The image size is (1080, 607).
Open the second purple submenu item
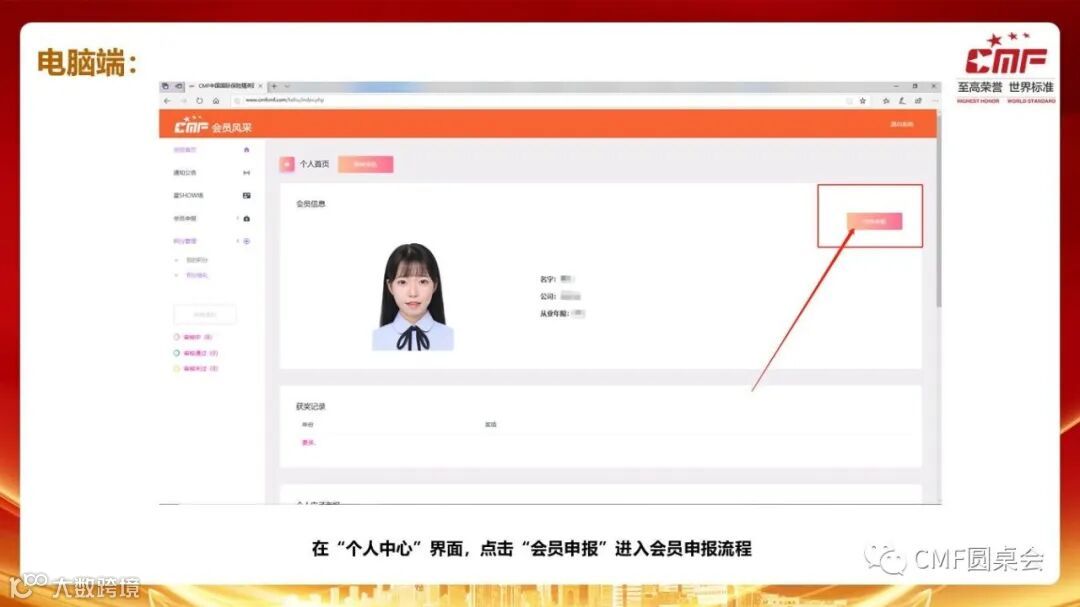(196, 275)
